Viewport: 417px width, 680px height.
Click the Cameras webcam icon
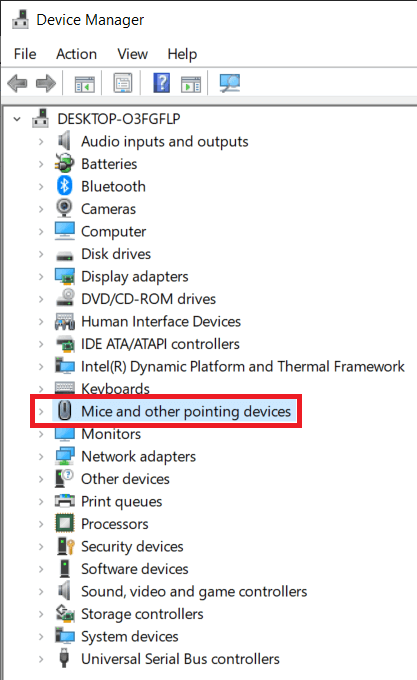tap(64, 208)
